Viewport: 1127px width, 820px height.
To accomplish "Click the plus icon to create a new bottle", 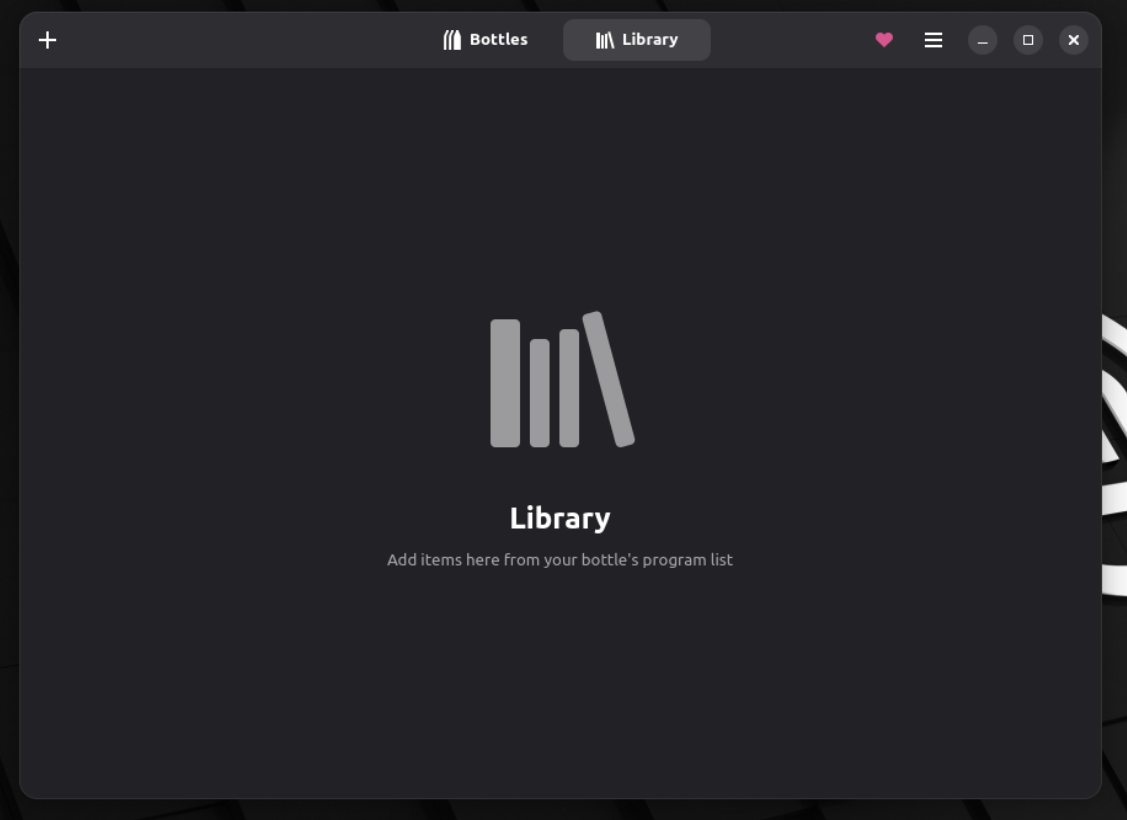I will point(47,40).
